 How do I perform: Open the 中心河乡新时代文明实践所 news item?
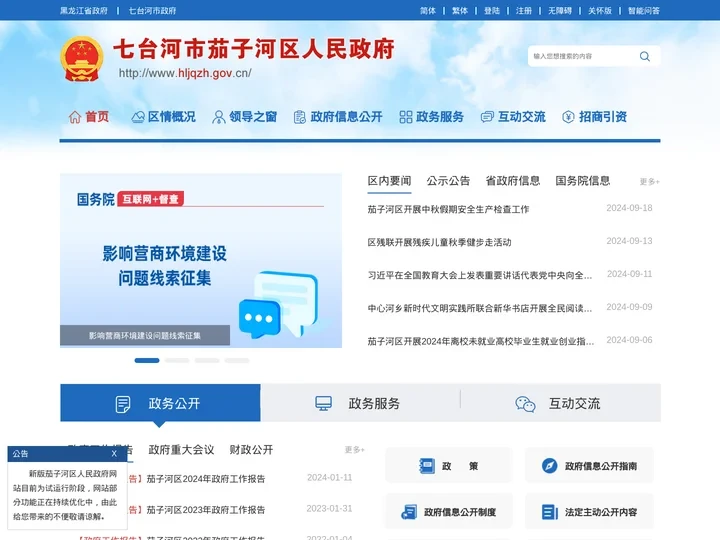pyautogui.click(x=480, y=309)
